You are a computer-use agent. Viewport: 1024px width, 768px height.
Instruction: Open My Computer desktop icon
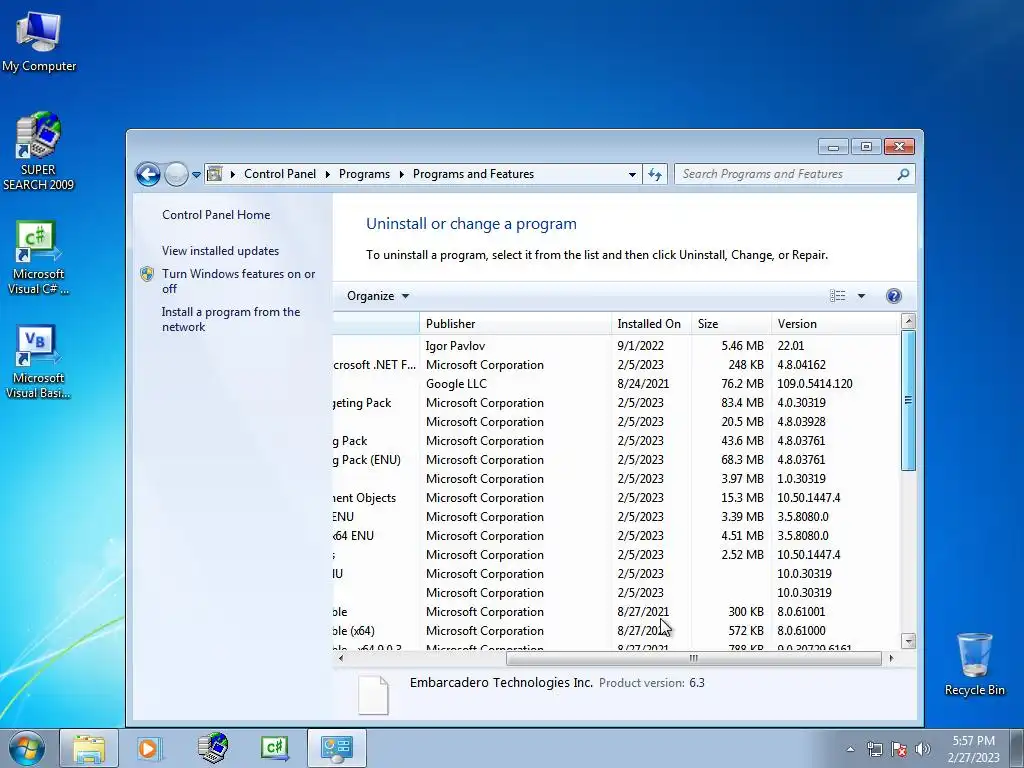point(39,41)
